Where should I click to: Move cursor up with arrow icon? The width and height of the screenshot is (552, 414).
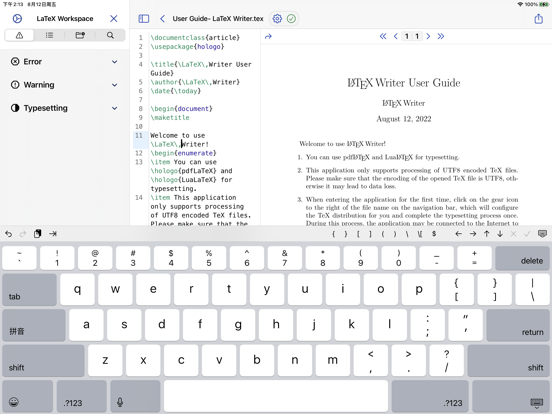(487, 234)
